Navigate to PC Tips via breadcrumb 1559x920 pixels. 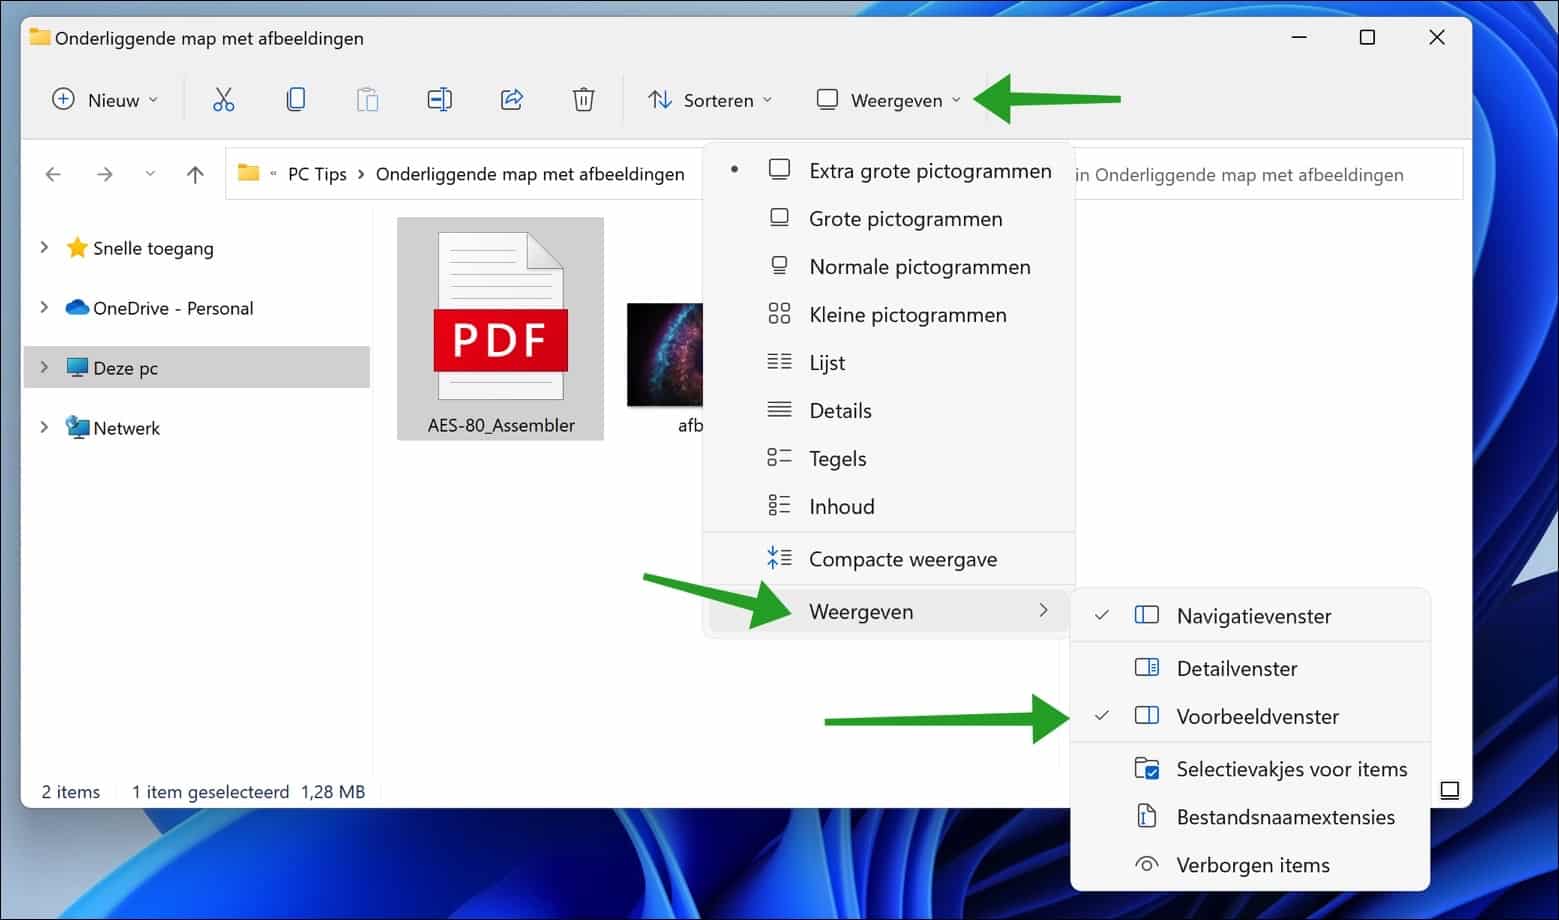[x=316, y=173]
